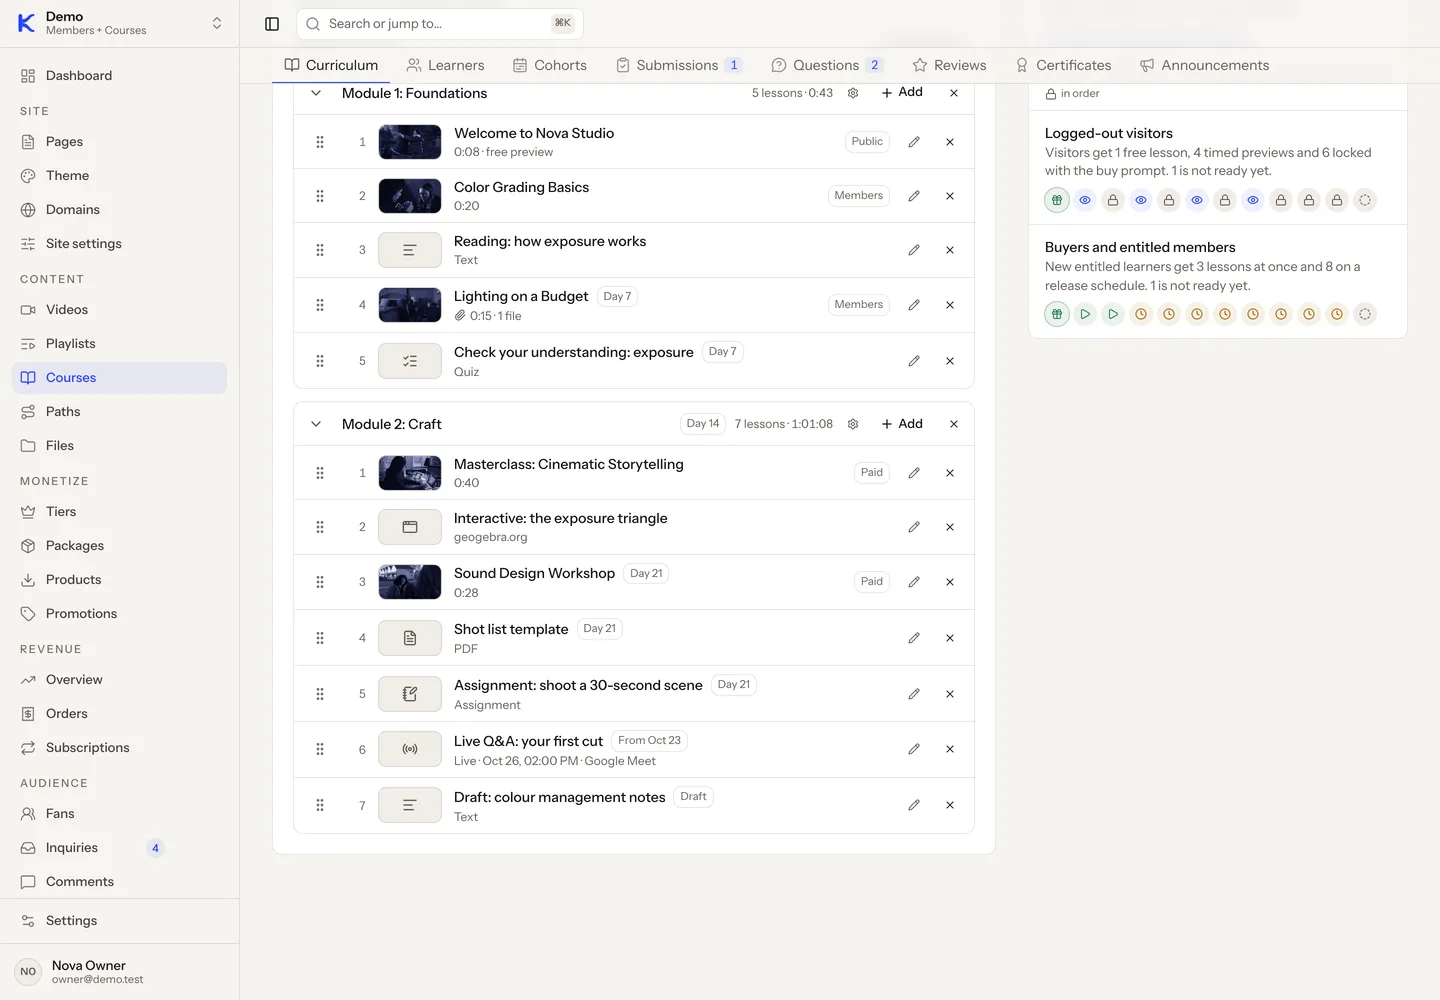This screenshot has height=1000, width=1440.
Task: Open Videos in the sidebar
Action: click(x=120, y=310)
